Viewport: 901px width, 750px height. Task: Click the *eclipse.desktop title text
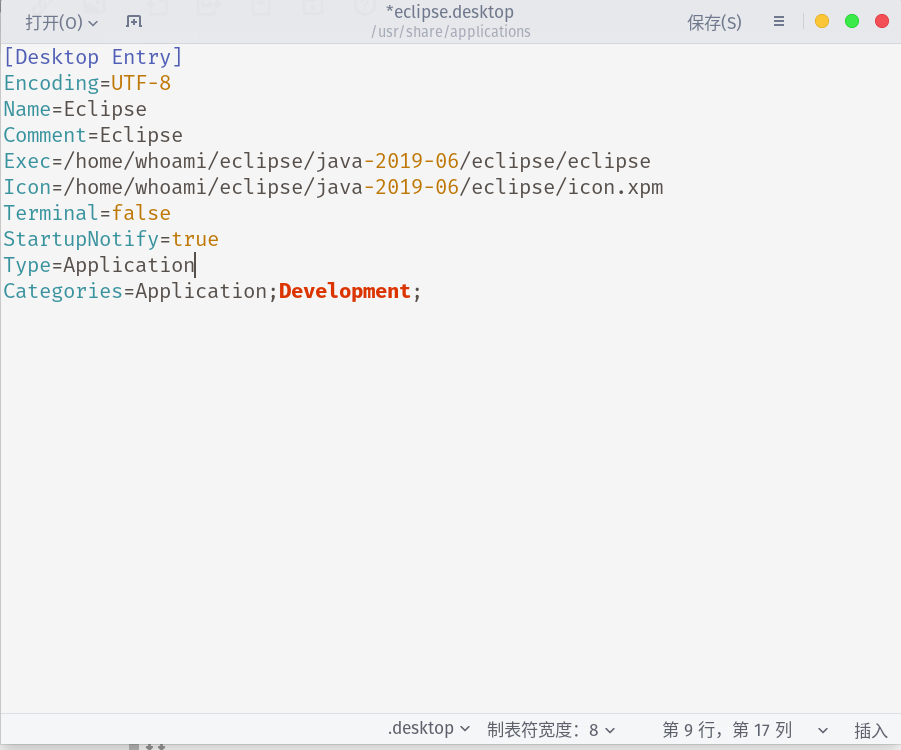point(450,11)
